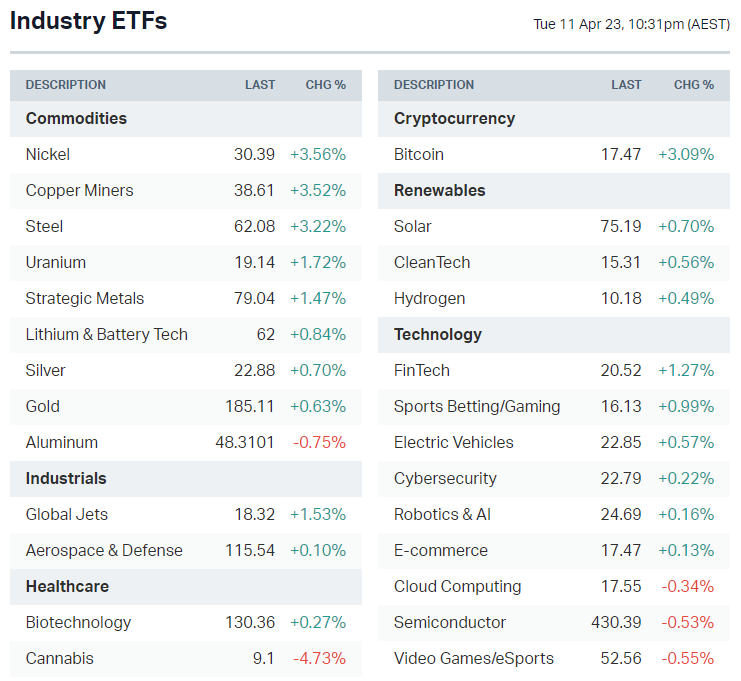741x681 pixels.
Task: Select the Bitcoin ETF row
Action: pos(418,154)
